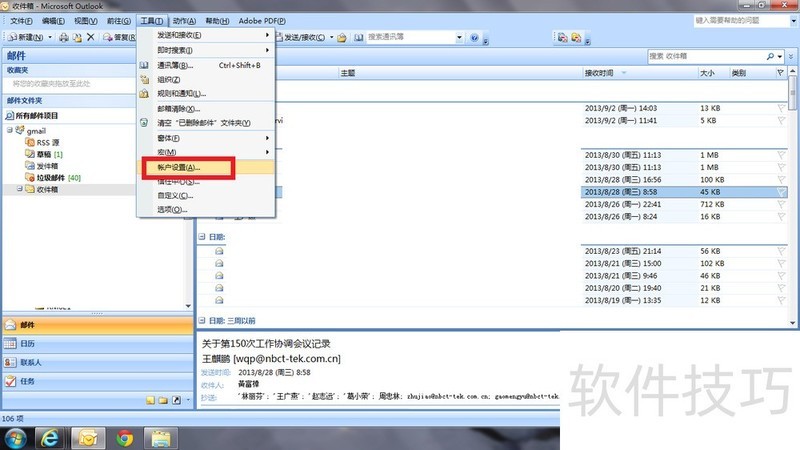Toggle the flag on the 11:41 5 KB message
This screenshot has width=800, height=450.
(x=781, y=120)
